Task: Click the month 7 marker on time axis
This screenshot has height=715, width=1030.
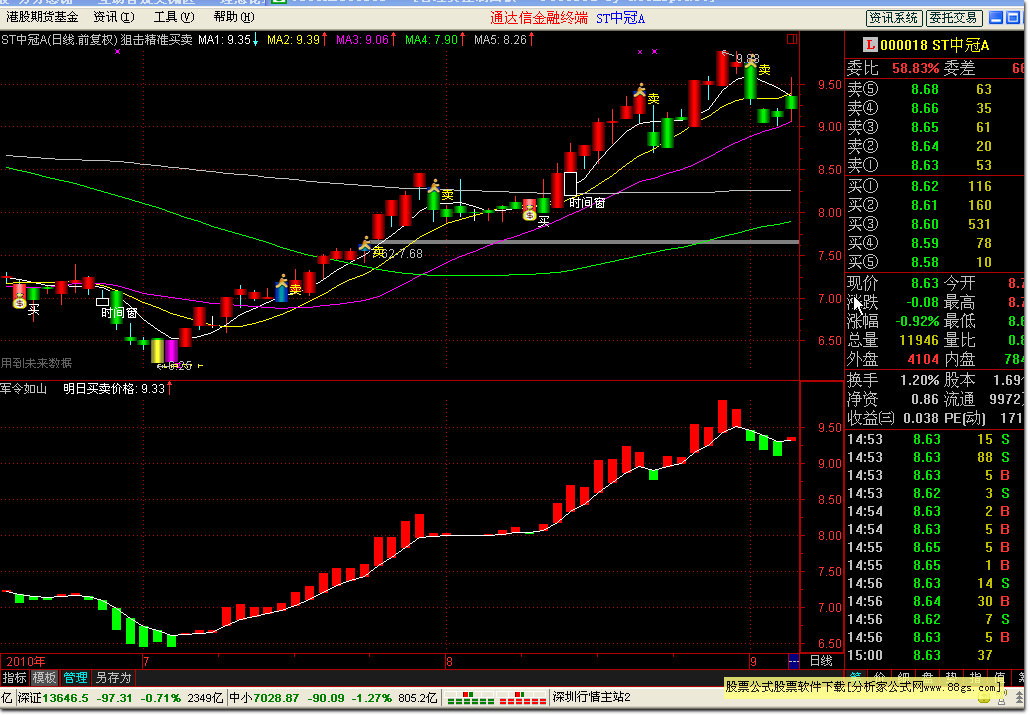Action: [x=145, y=662]
